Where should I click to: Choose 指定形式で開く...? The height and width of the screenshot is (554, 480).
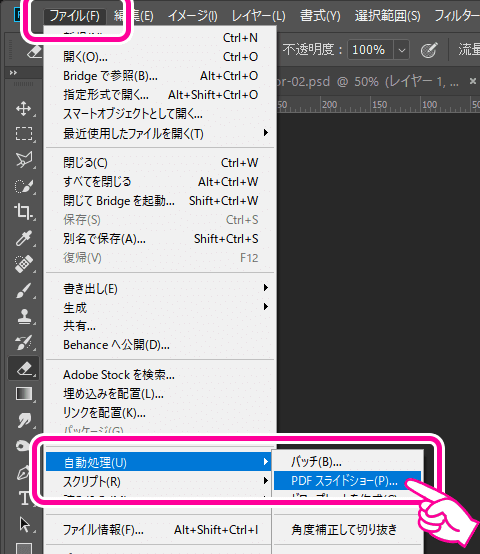tap(160, 95)
